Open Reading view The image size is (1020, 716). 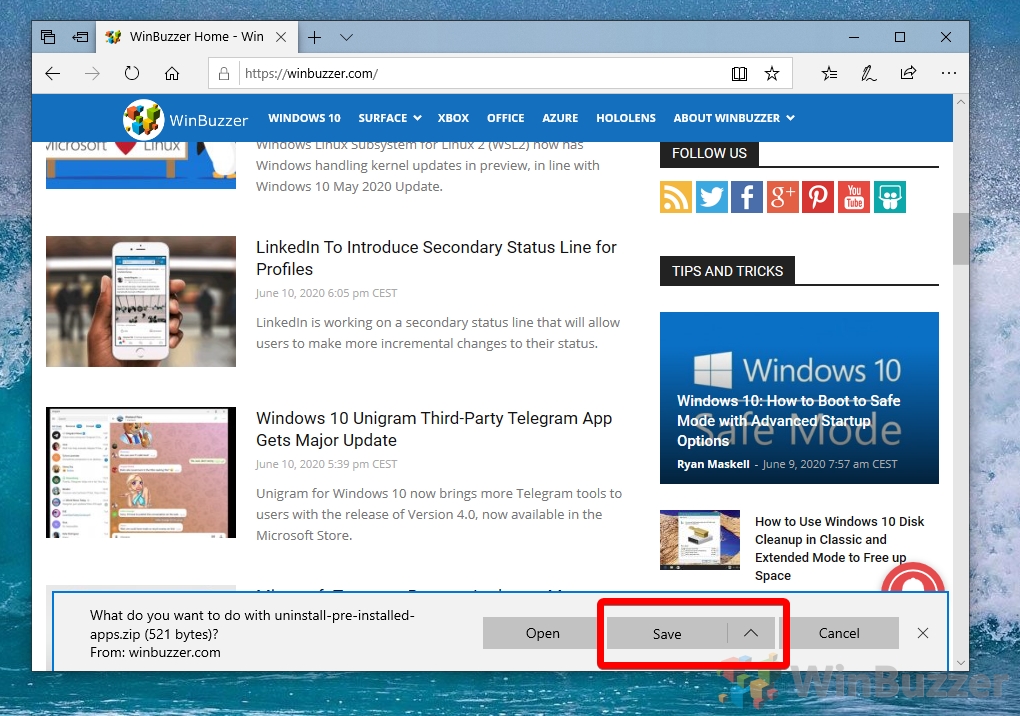[x=739, y=73]
